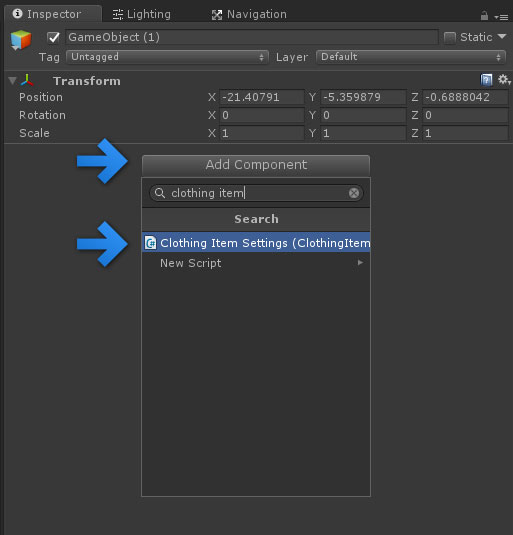Collapse the Transform component foldout
This screenshot has width=513, height=535.
pos(12,81)
